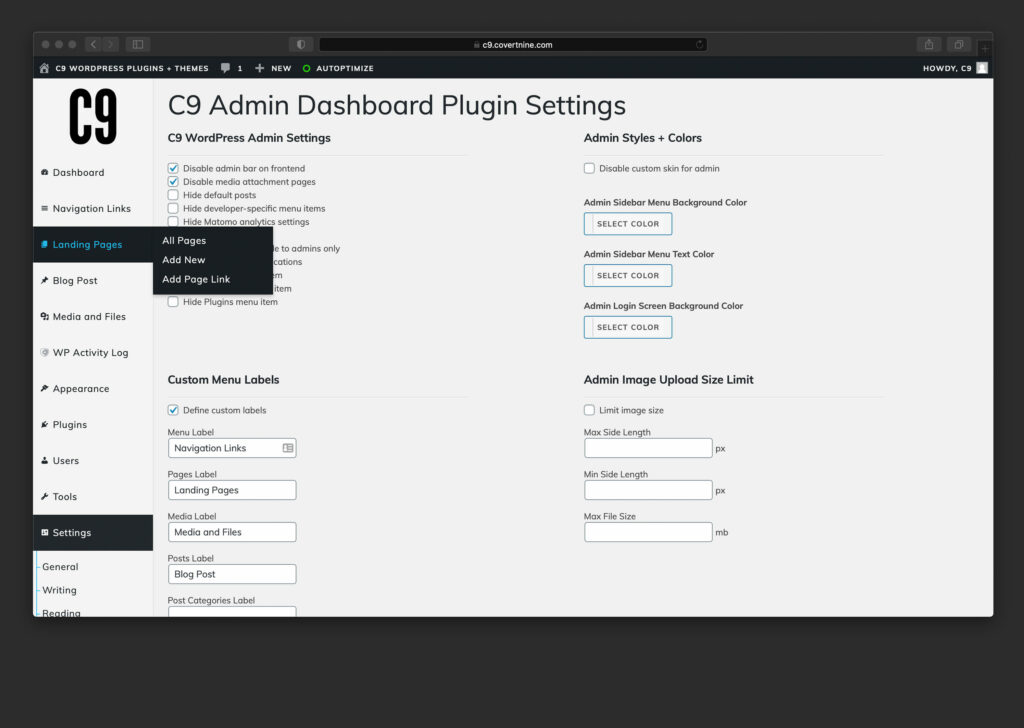Click the user avatar beside Howdy, C9
This screenshot has width=1024, height=728.
pyautogui.click(x=982, y=68)
